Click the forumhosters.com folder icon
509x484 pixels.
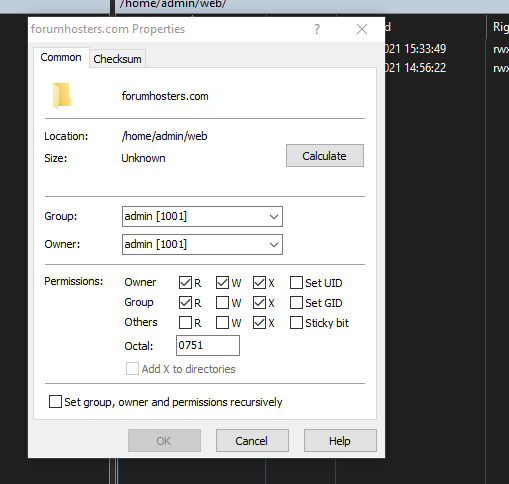coord(62,96)
